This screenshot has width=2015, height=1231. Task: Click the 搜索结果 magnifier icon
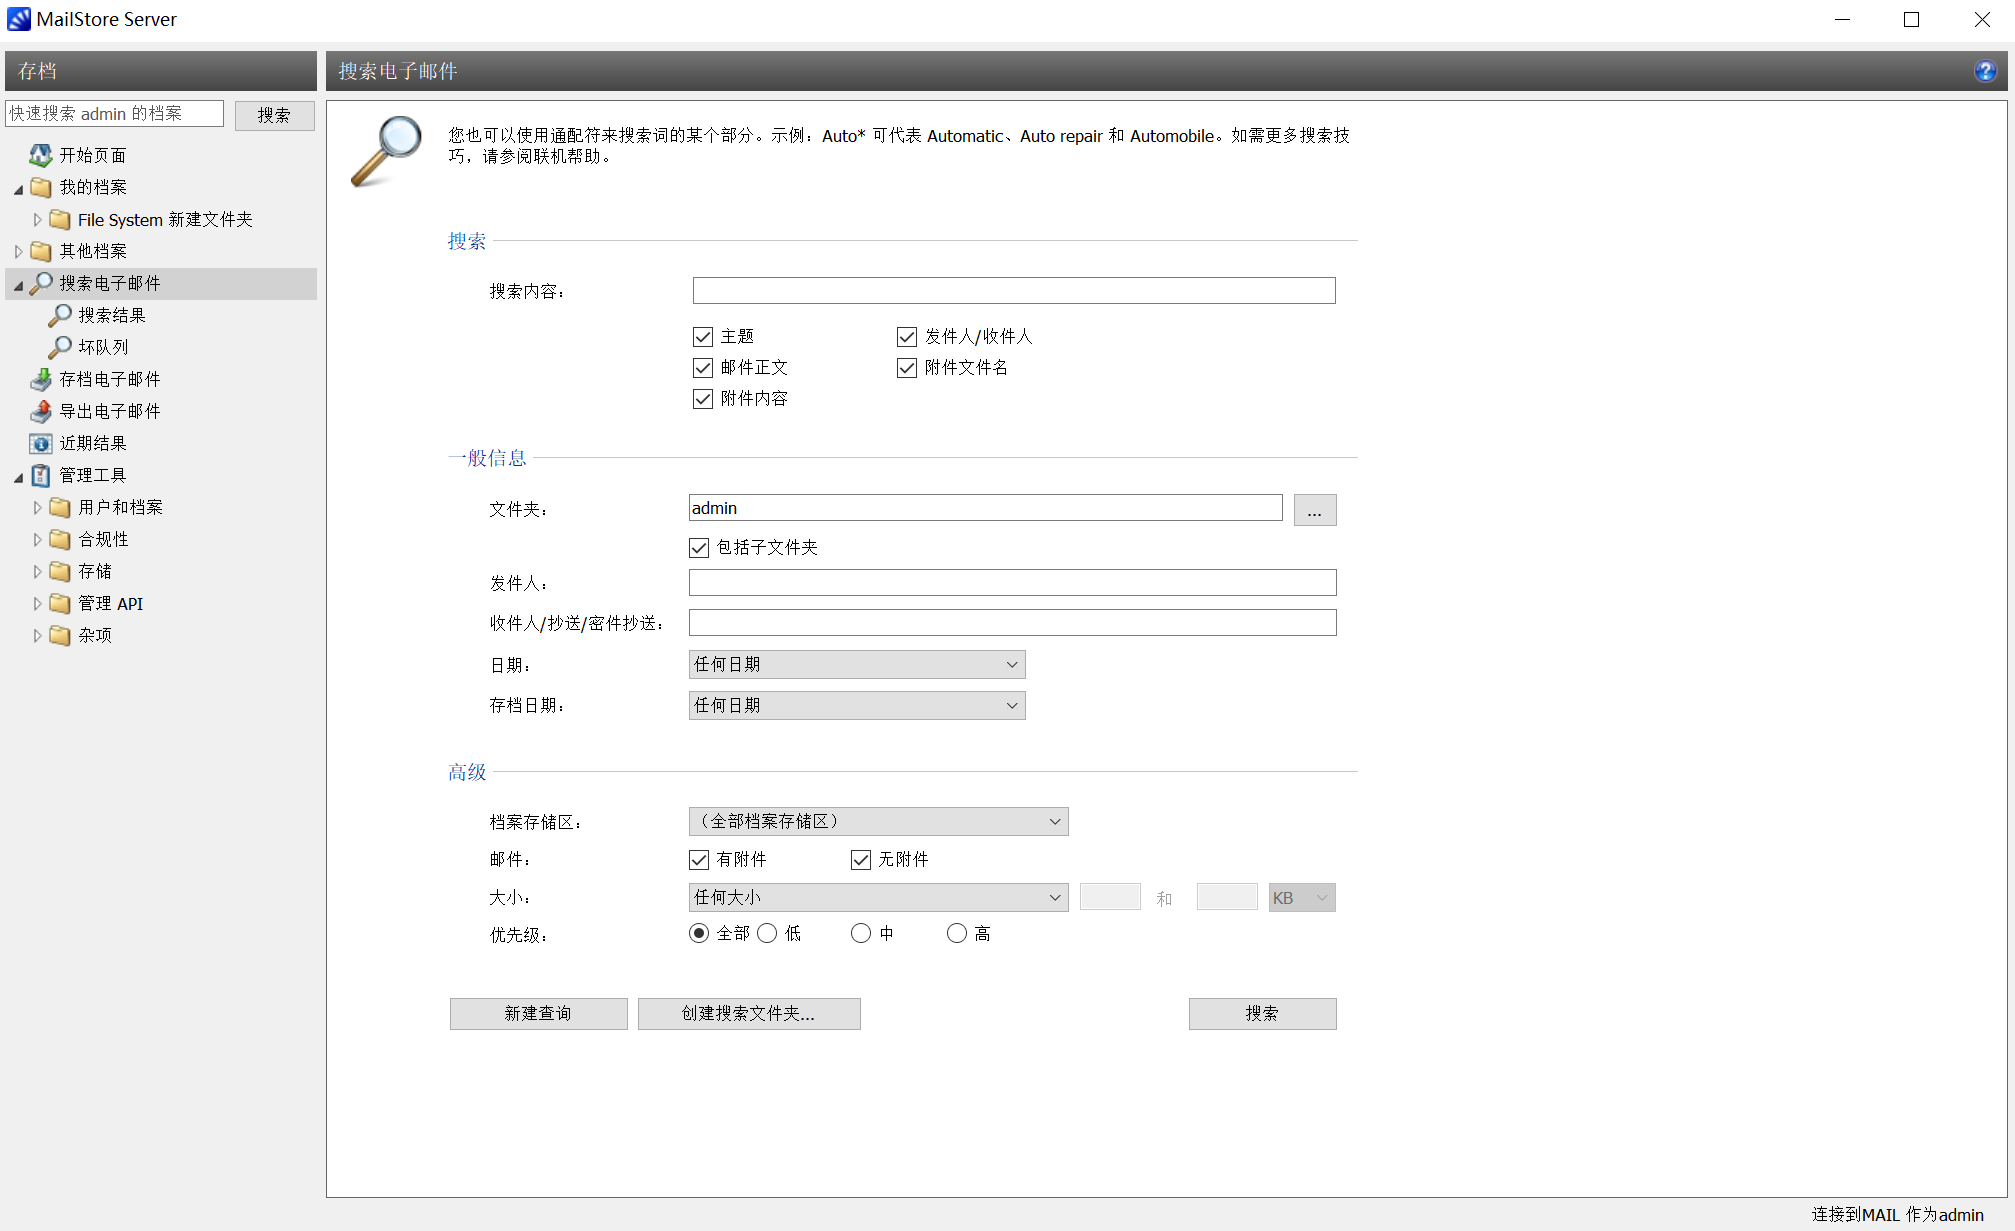click(60, 315)
